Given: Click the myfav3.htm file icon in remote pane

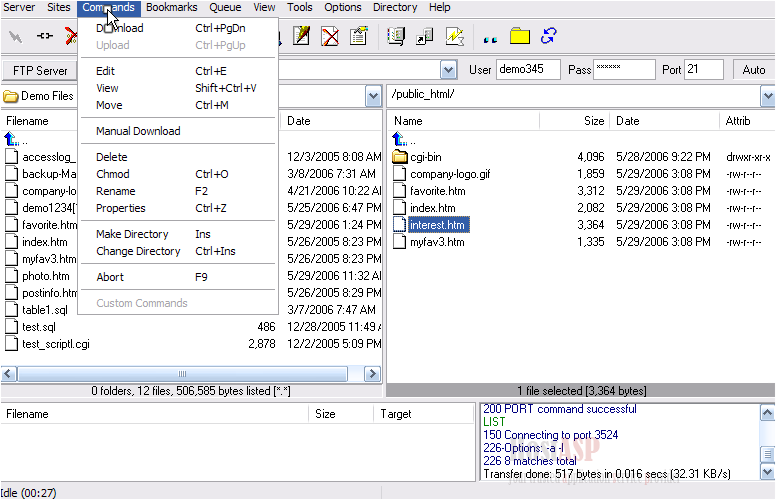Looking at the screenshot, I should (x=399, y=242).
